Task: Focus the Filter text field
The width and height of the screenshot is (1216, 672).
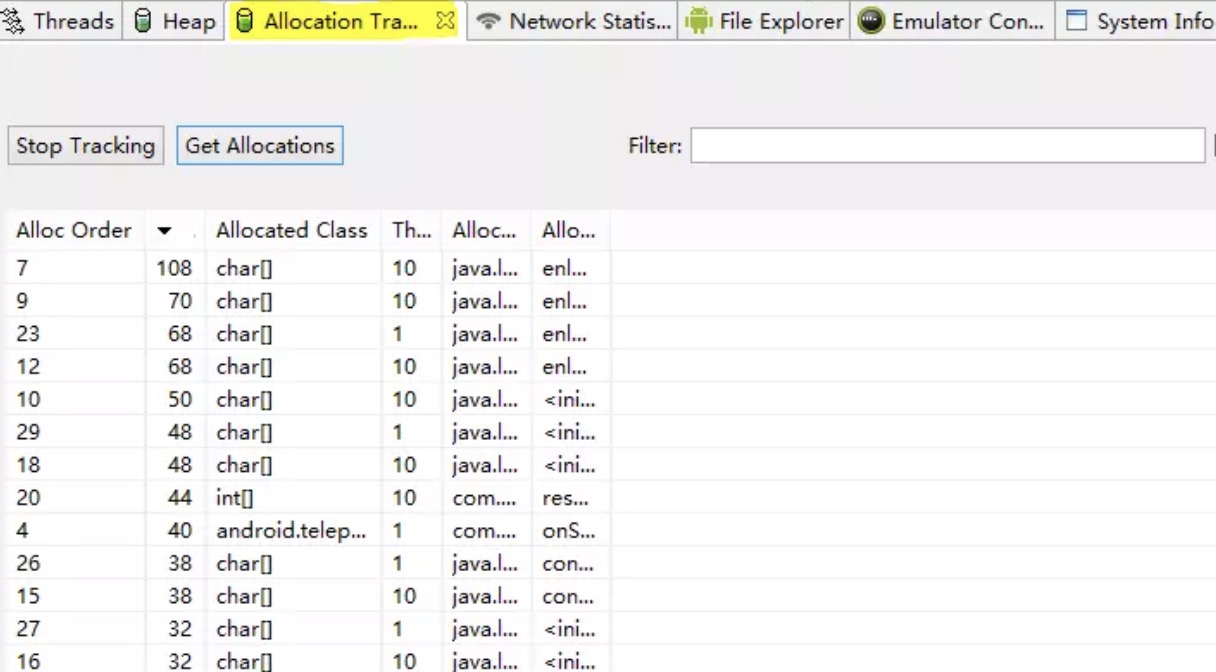Action: tap(946, 146)
